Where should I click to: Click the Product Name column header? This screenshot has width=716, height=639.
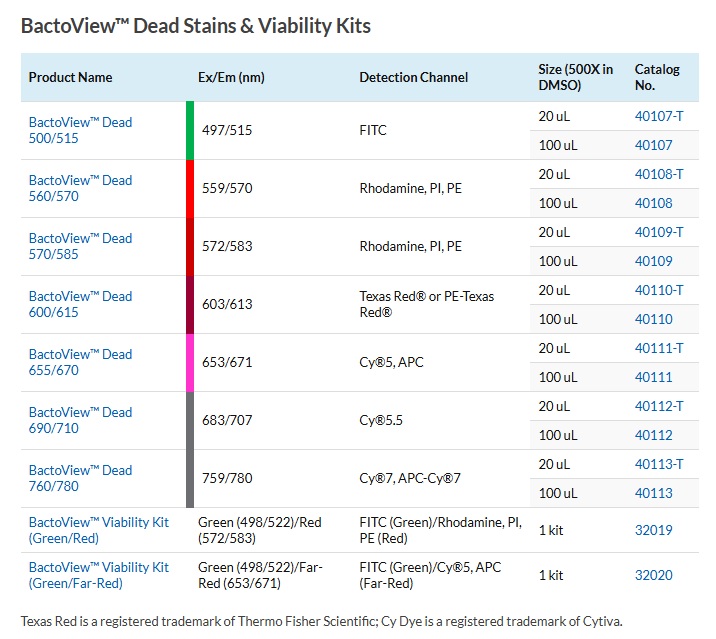coord(70,77)
